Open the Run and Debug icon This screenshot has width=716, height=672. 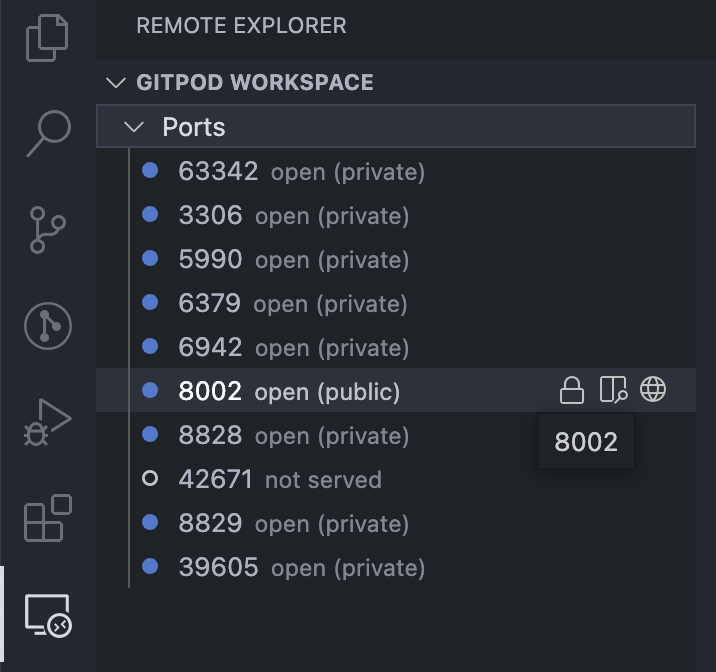point(47,422)
